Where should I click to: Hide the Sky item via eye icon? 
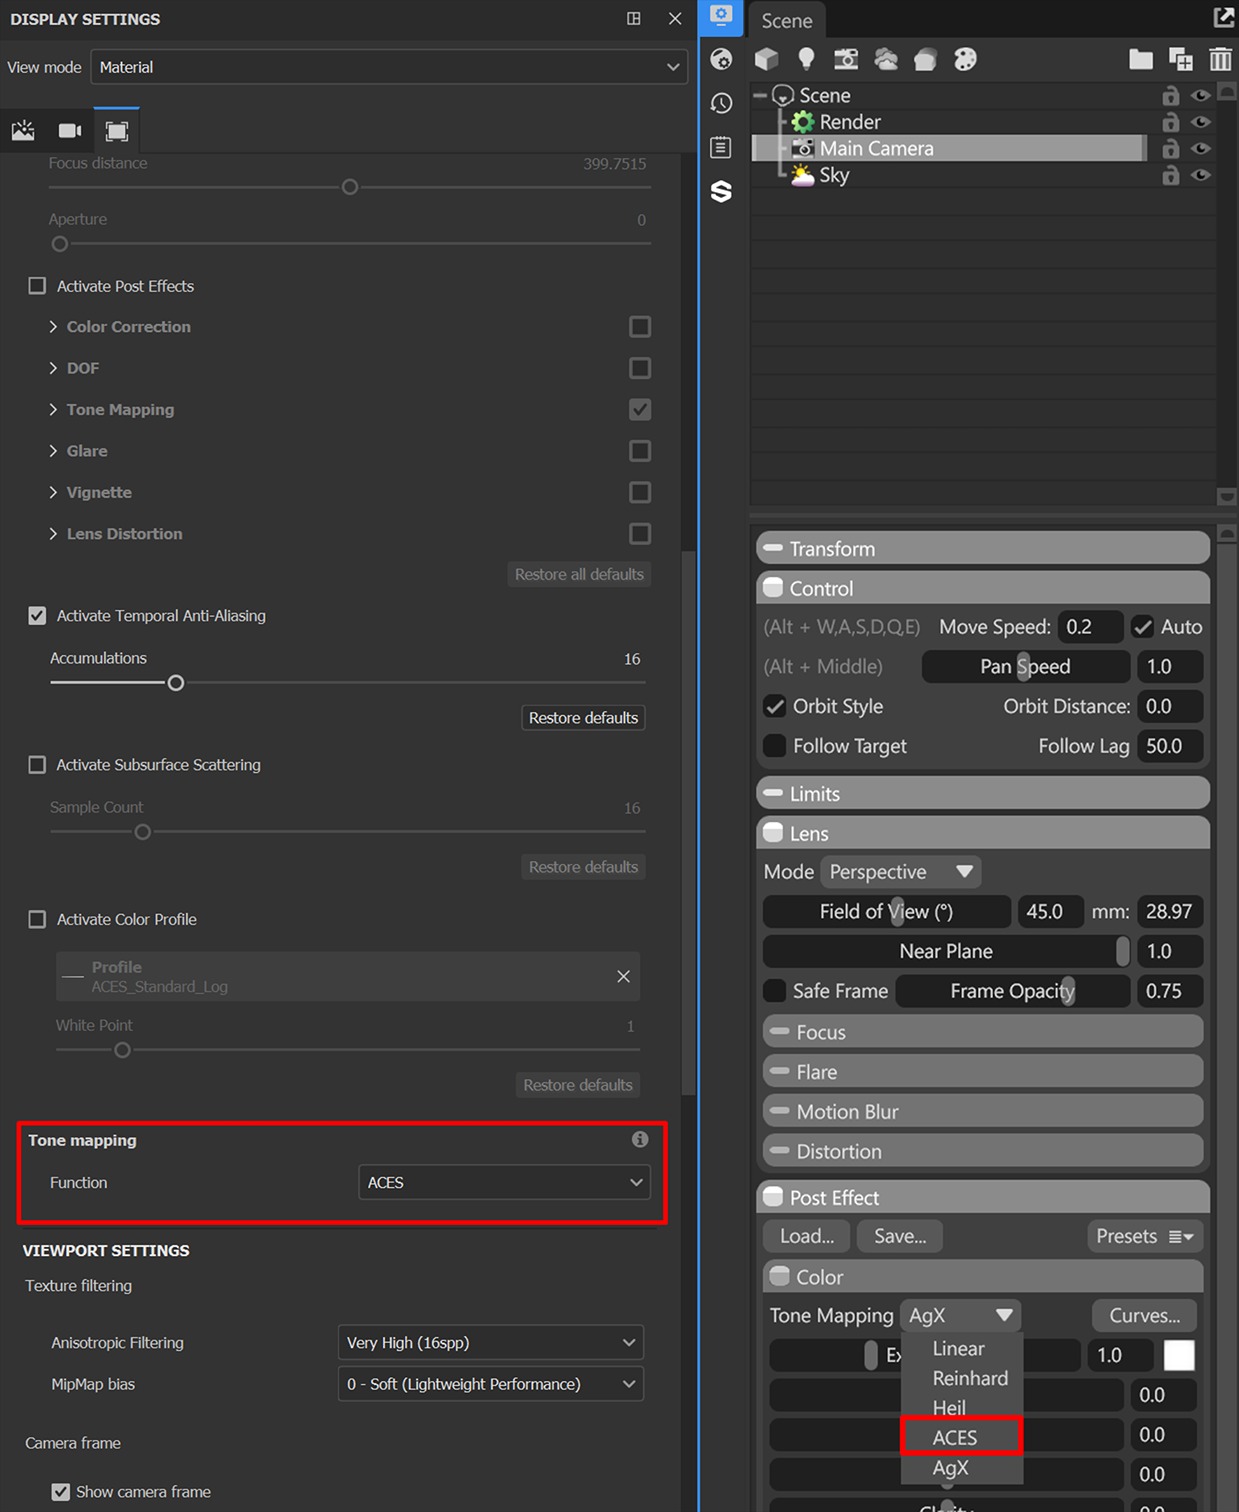[x=1200, y=175]
